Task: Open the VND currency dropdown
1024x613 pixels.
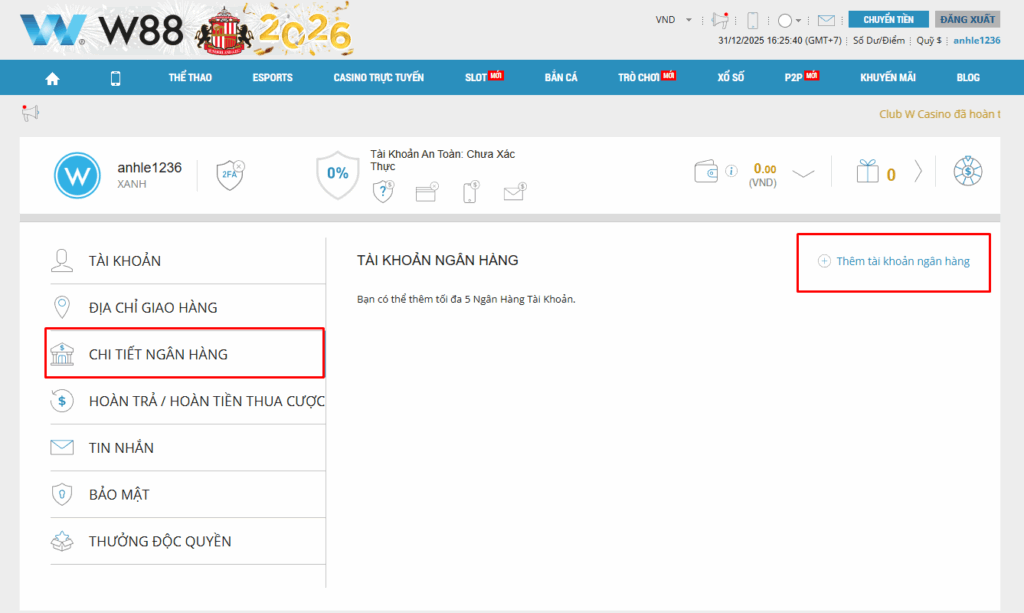Action: point(672,20)
